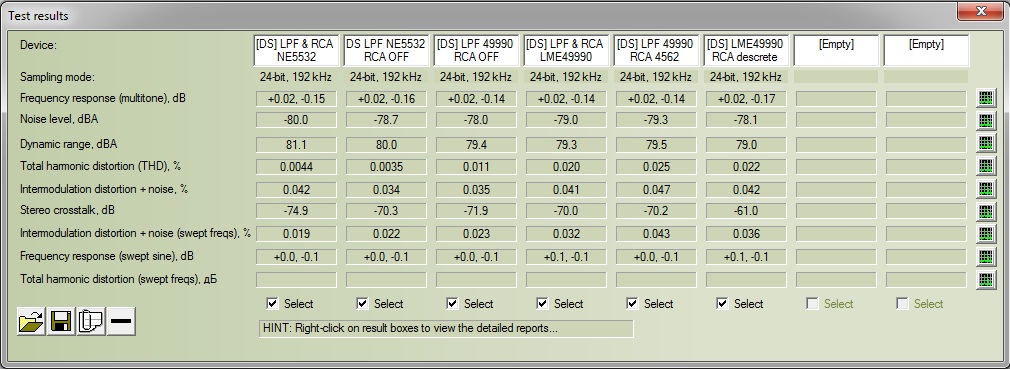Viewport: 1010px width, 370px height.
Task: Click frequency response value +0.02, -0.17
Action: (x=747, y=99)
